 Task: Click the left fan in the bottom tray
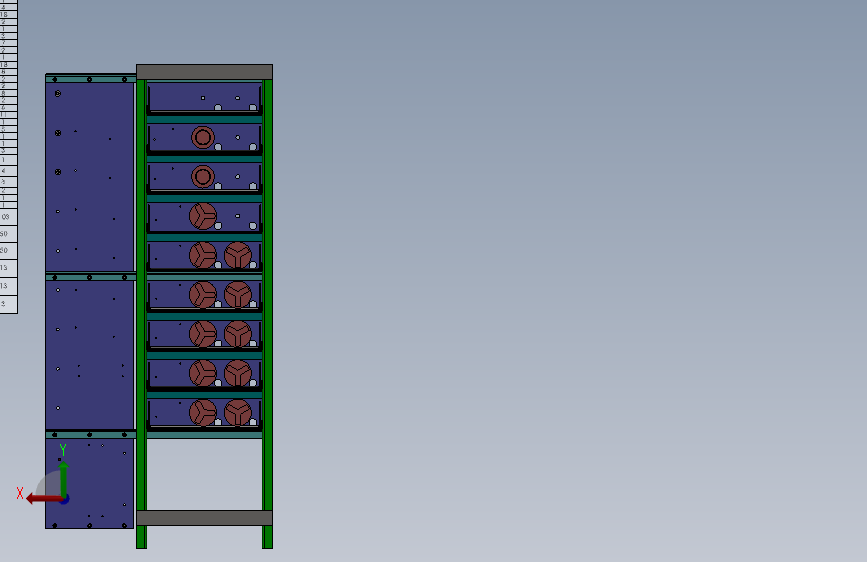pos(203,413)
